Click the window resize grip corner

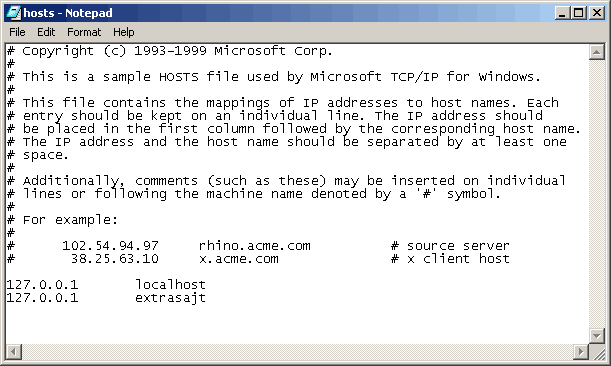point(598,352)
